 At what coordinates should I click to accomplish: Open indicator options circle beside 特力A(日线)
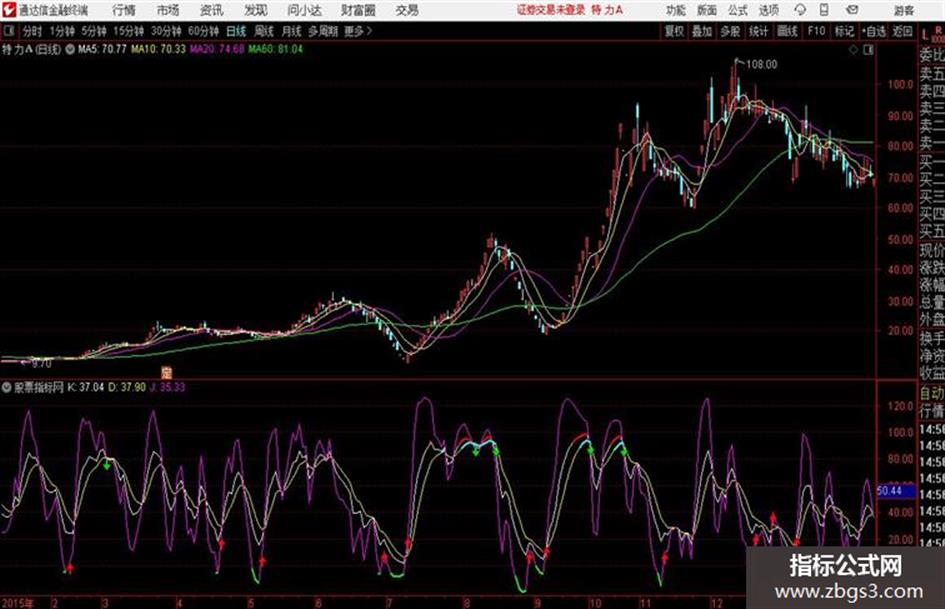[x=70, y=49]
